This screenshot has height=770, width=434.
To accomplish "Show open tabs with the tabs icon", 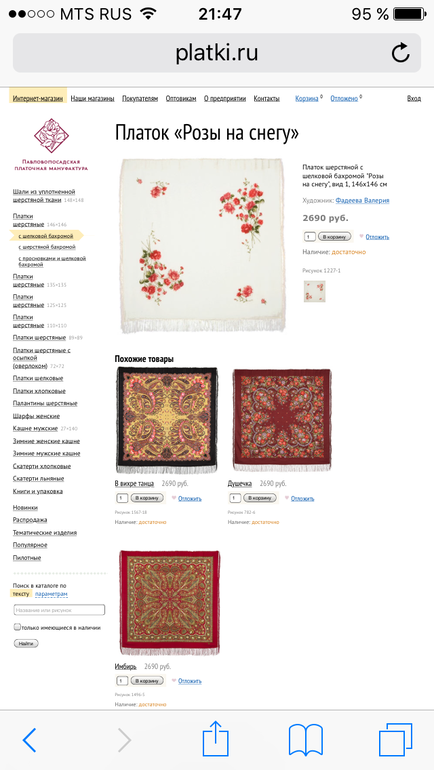I will click(x=395, y=739).
